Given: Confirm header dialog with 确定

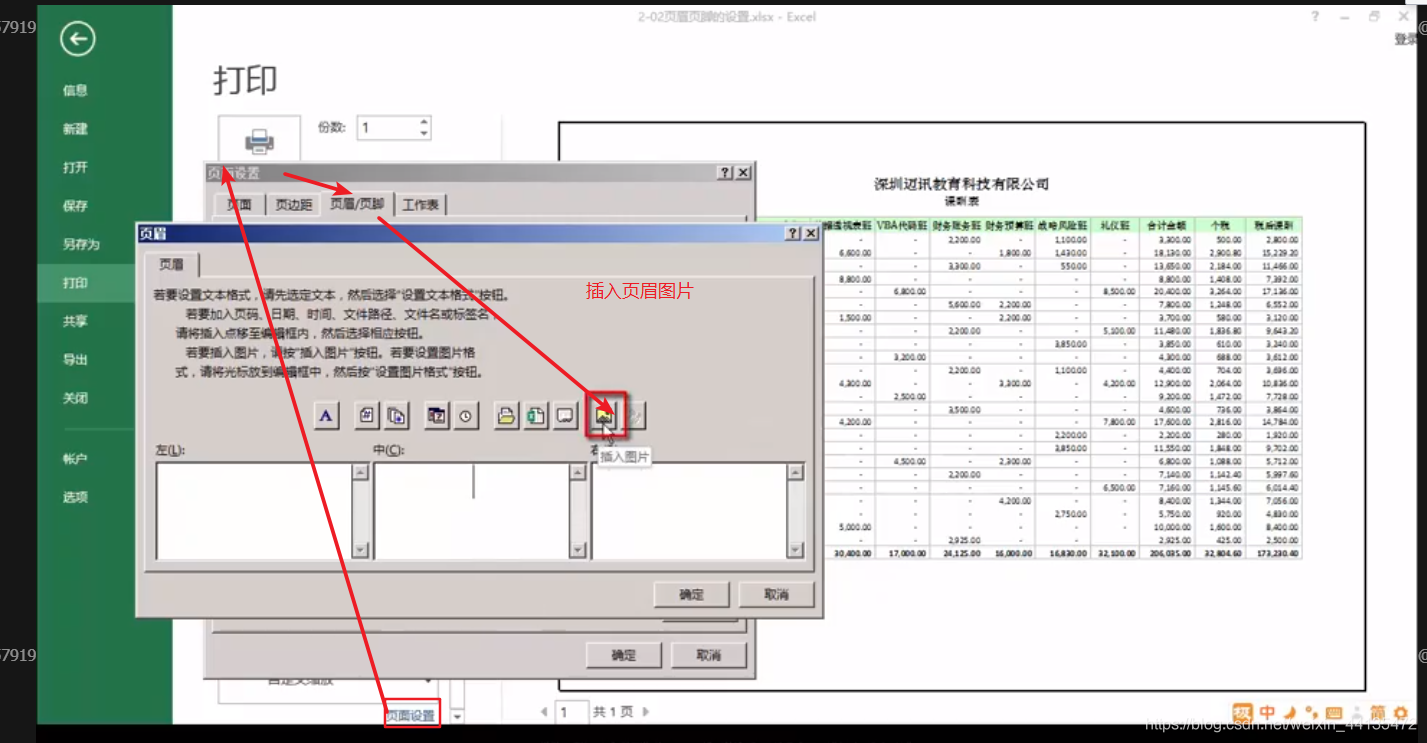Looking at the screenshot, I should (691, 594).
